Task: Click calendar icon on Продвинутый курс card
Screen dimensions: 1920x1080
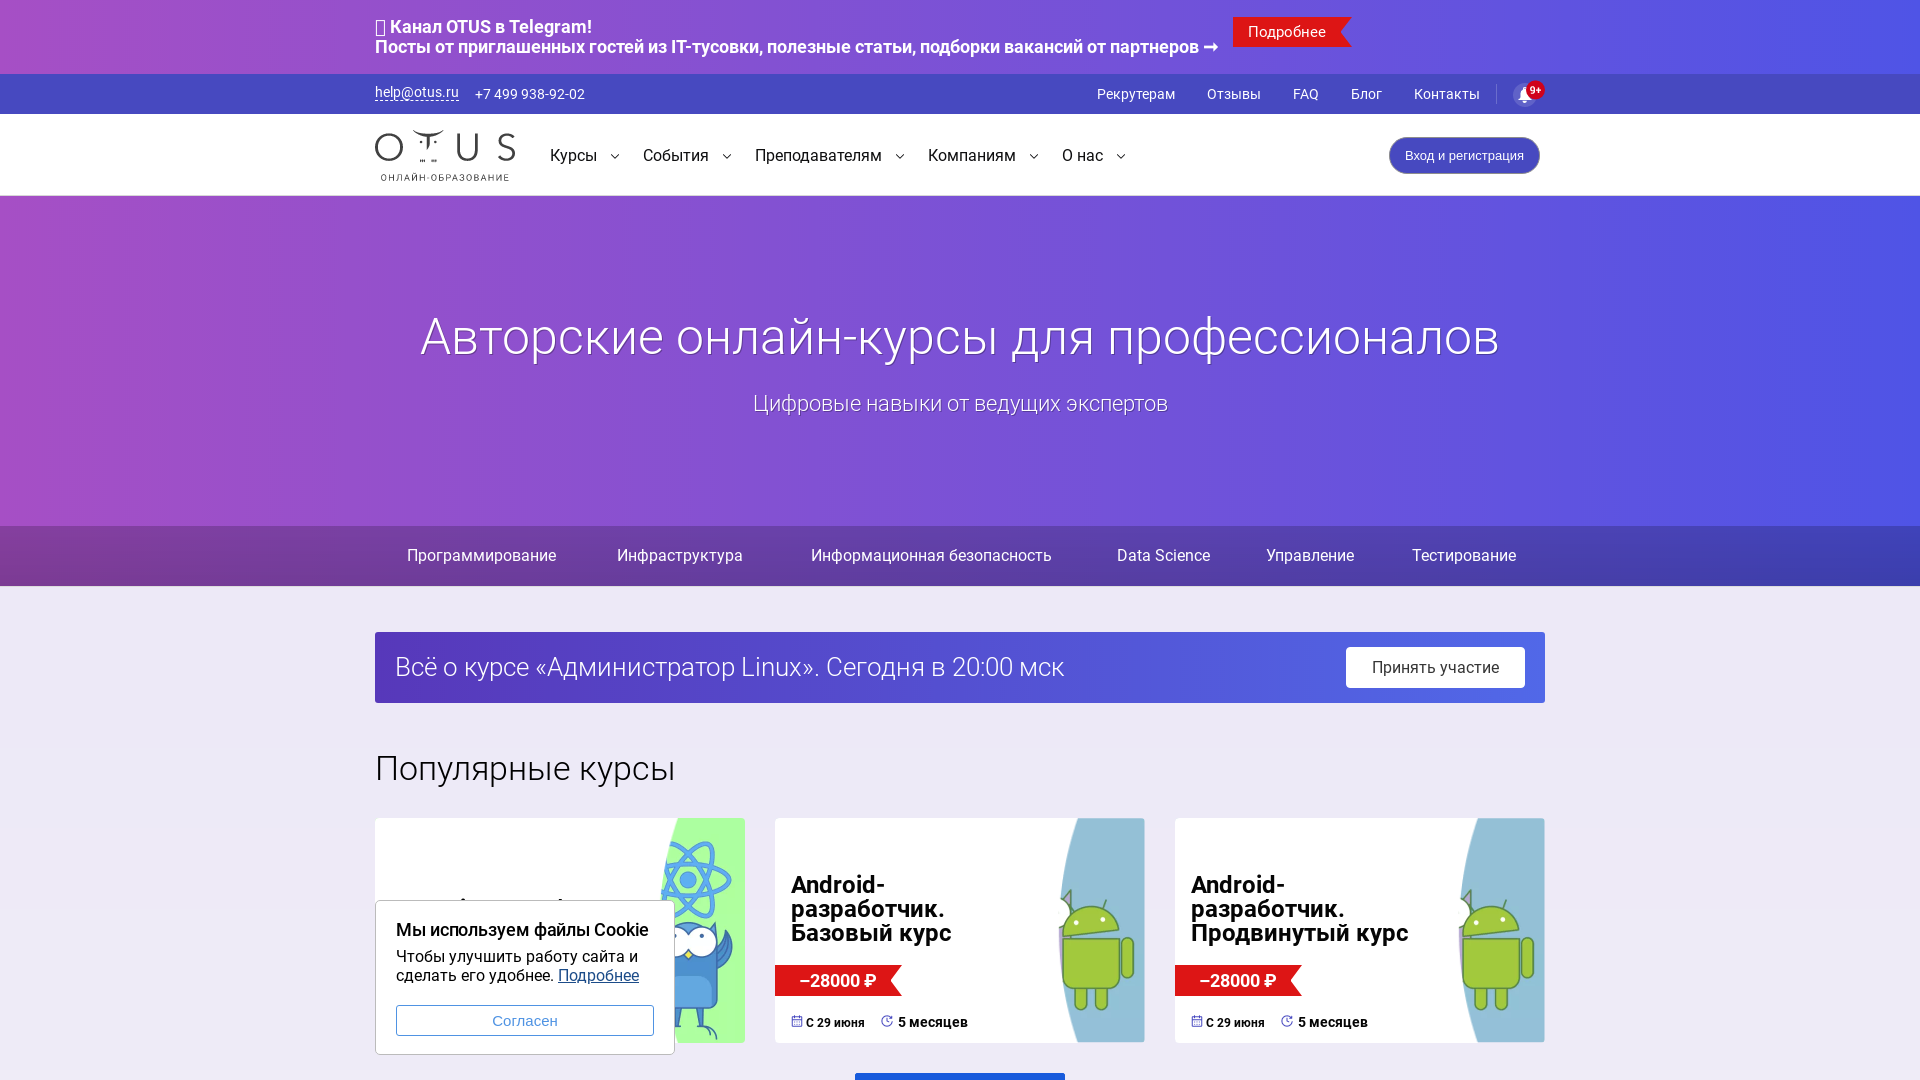Action: pyautogui.click(x=1197, y=1021)
